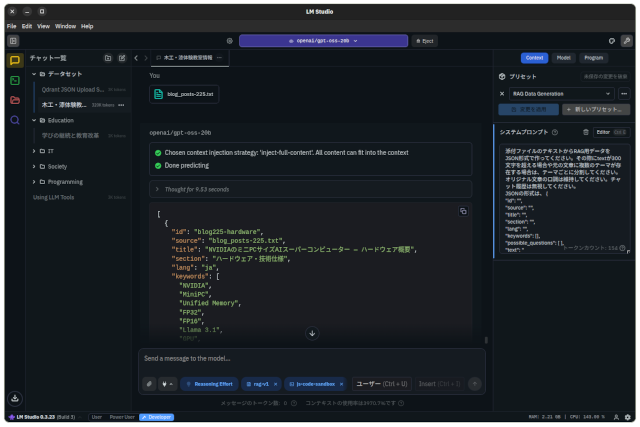Click the Insert button
This screenshot has height=427, width=640.
(439, 384)
